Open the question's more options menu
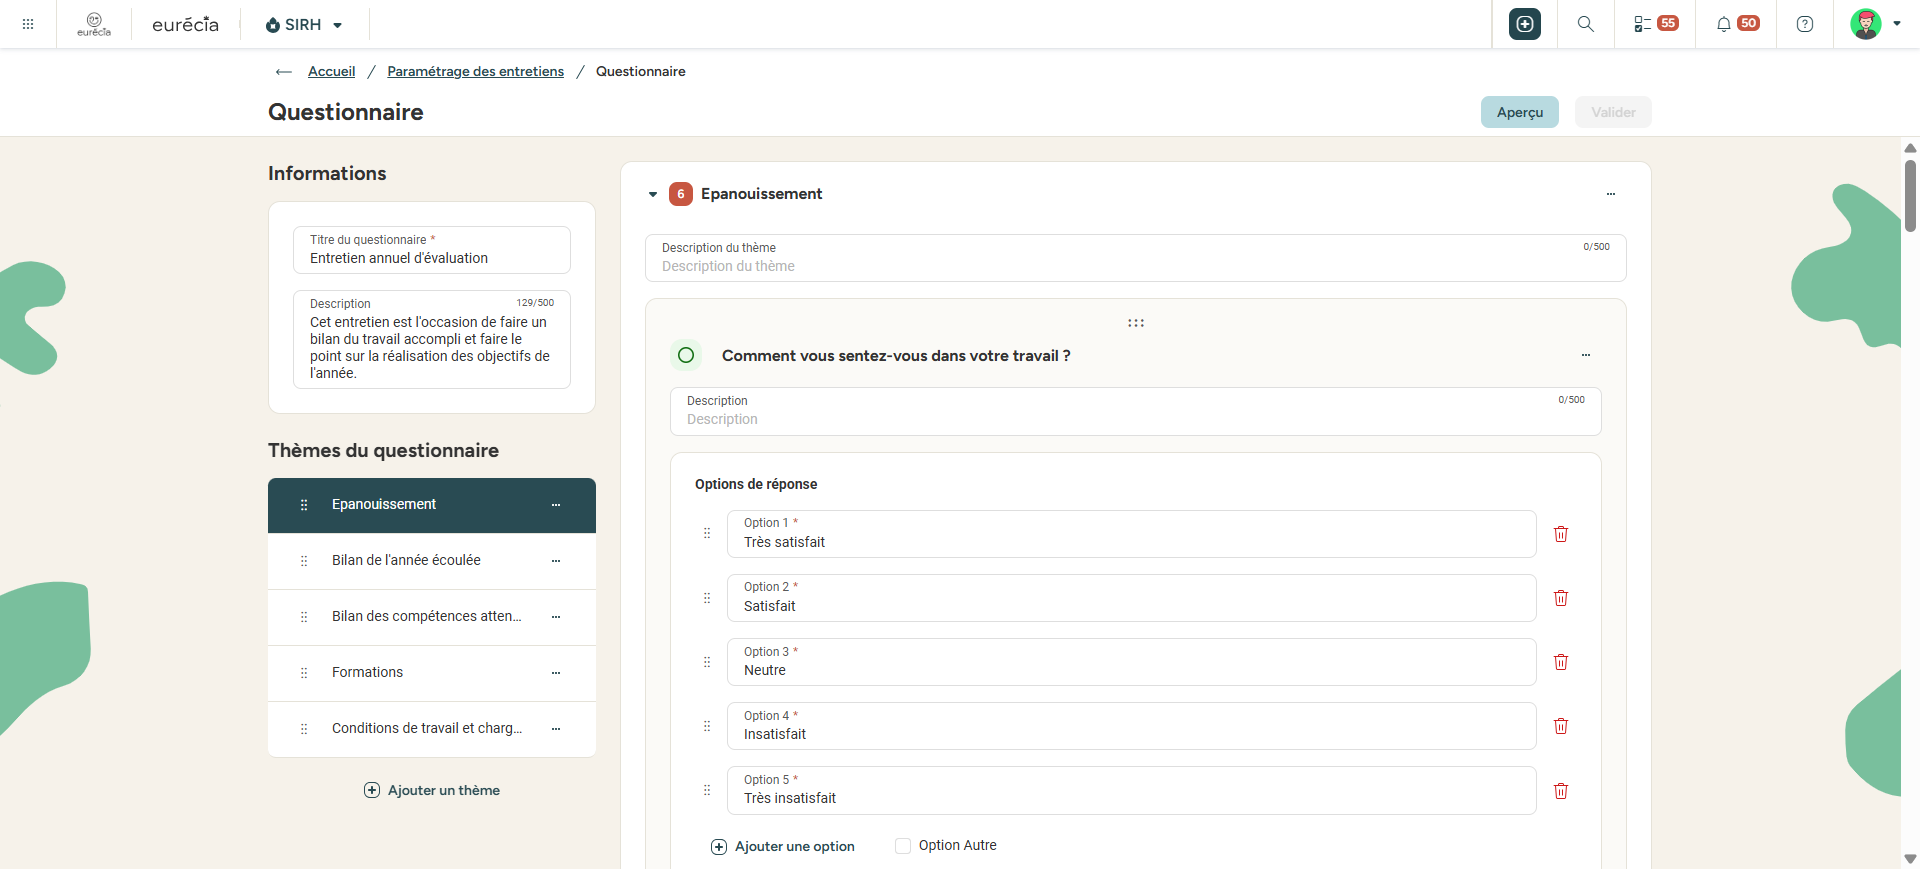The width and height of the screenshot is (1920, 869). point(1586,355)
